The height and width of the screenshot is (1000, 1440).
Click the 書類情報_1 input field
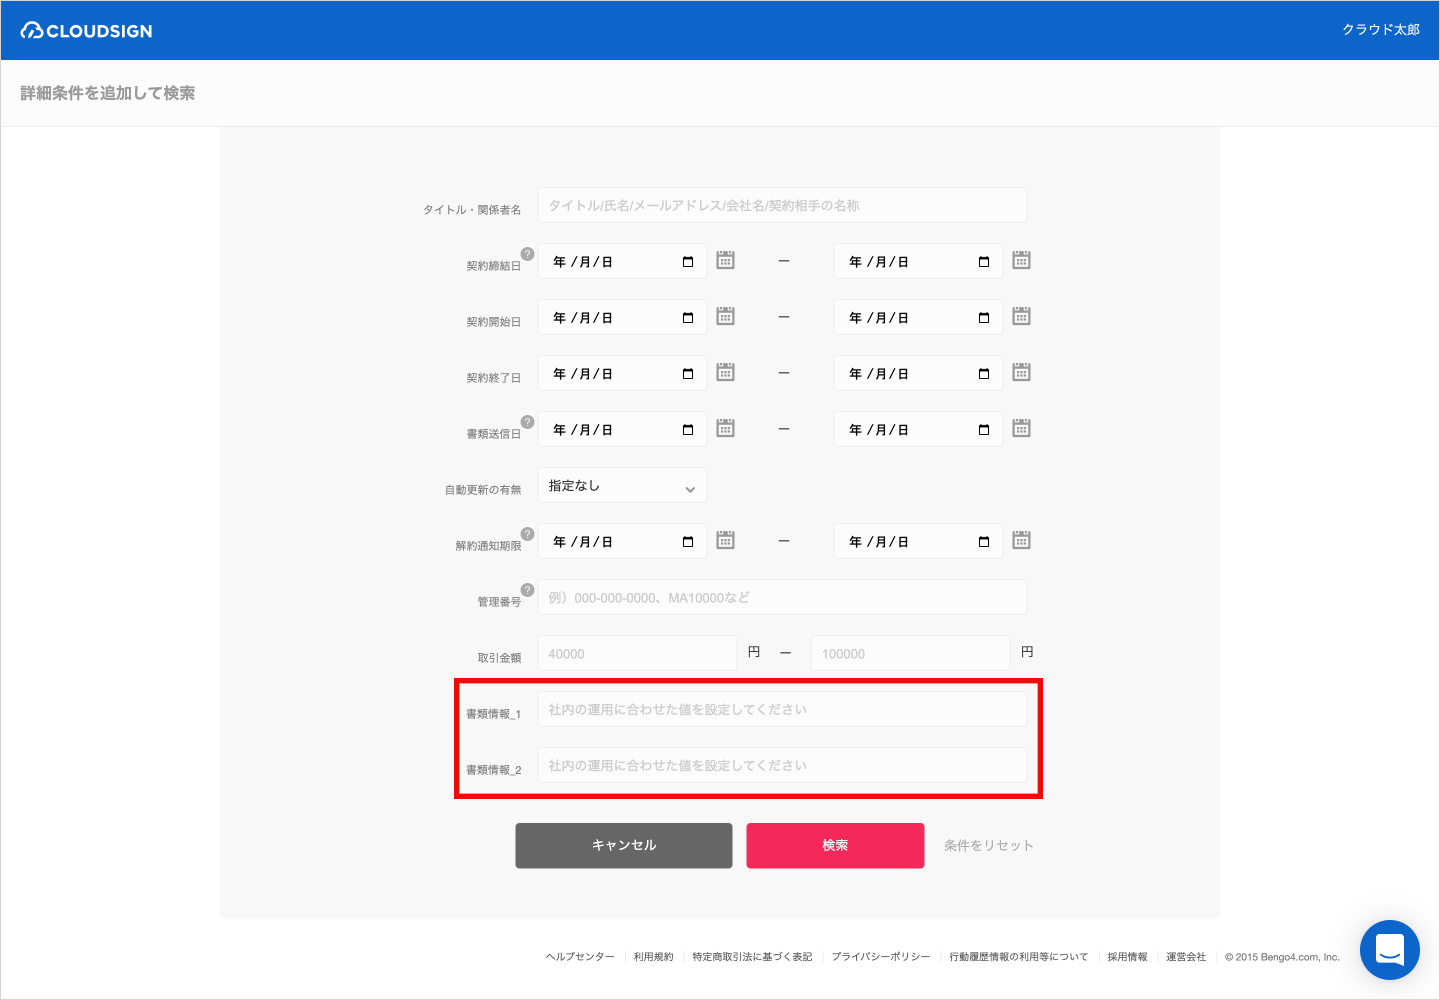(782, 709)
